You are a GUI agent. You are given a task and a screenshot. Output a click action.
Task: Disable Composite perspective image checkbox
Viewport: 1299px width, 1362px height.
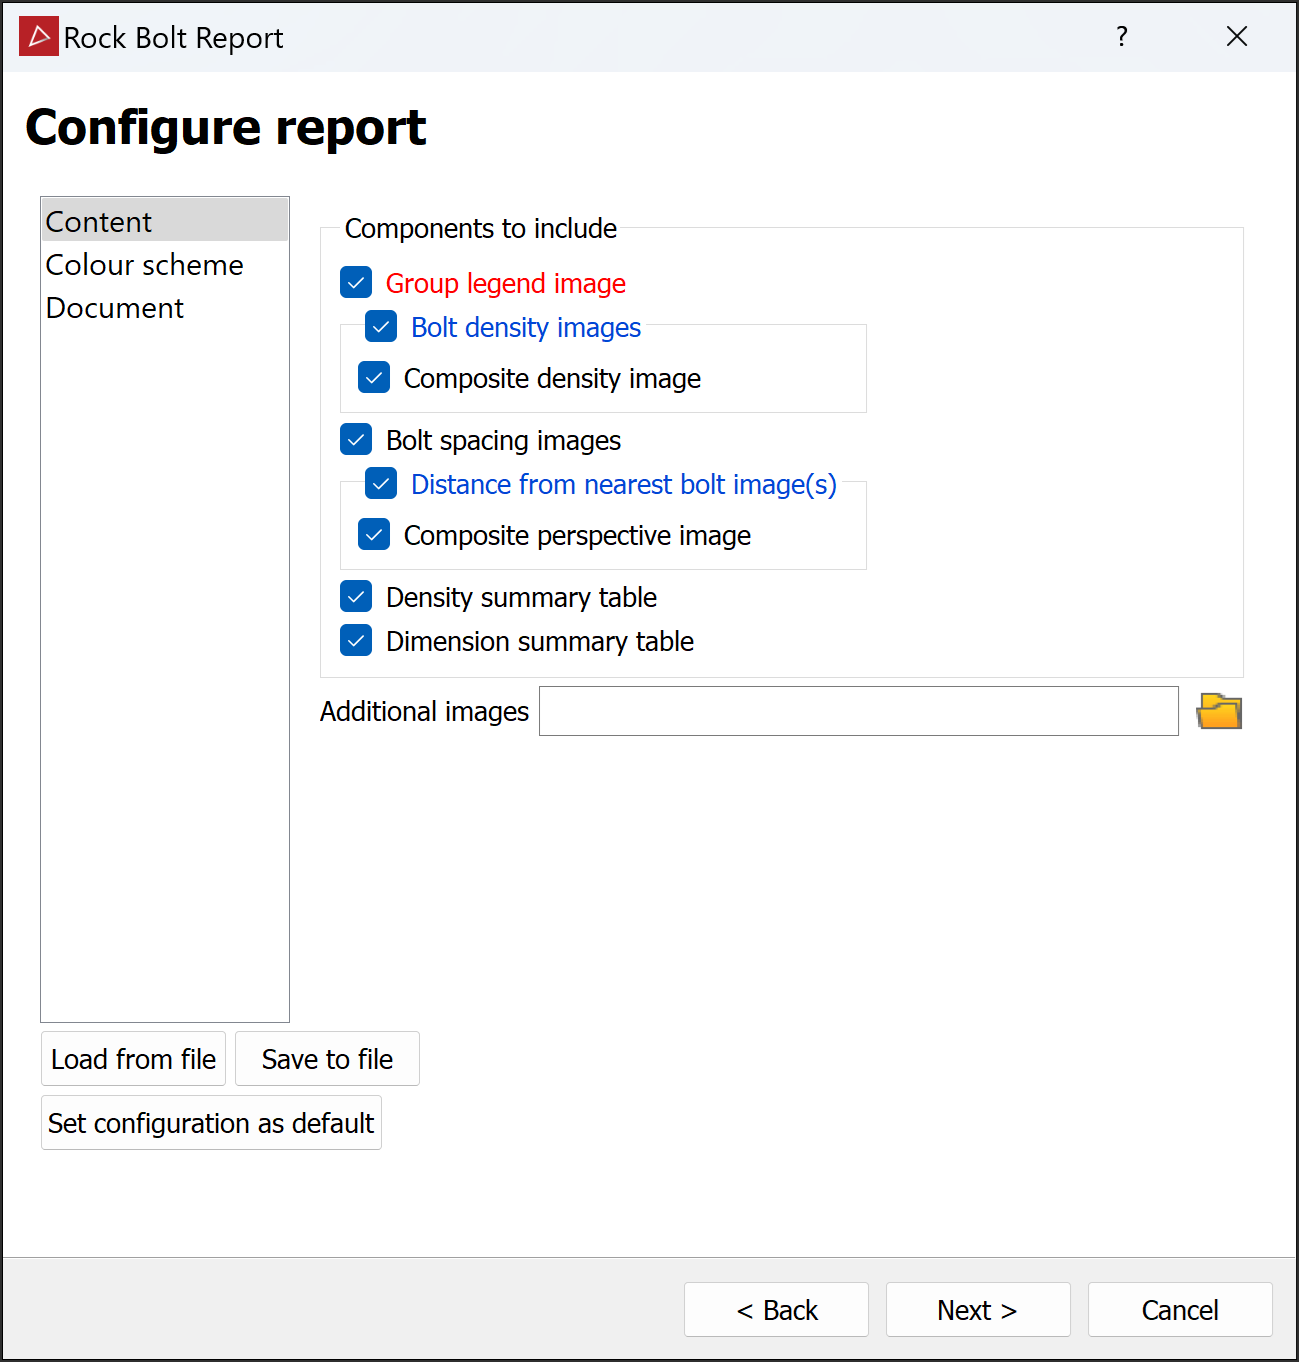point(374,535)
